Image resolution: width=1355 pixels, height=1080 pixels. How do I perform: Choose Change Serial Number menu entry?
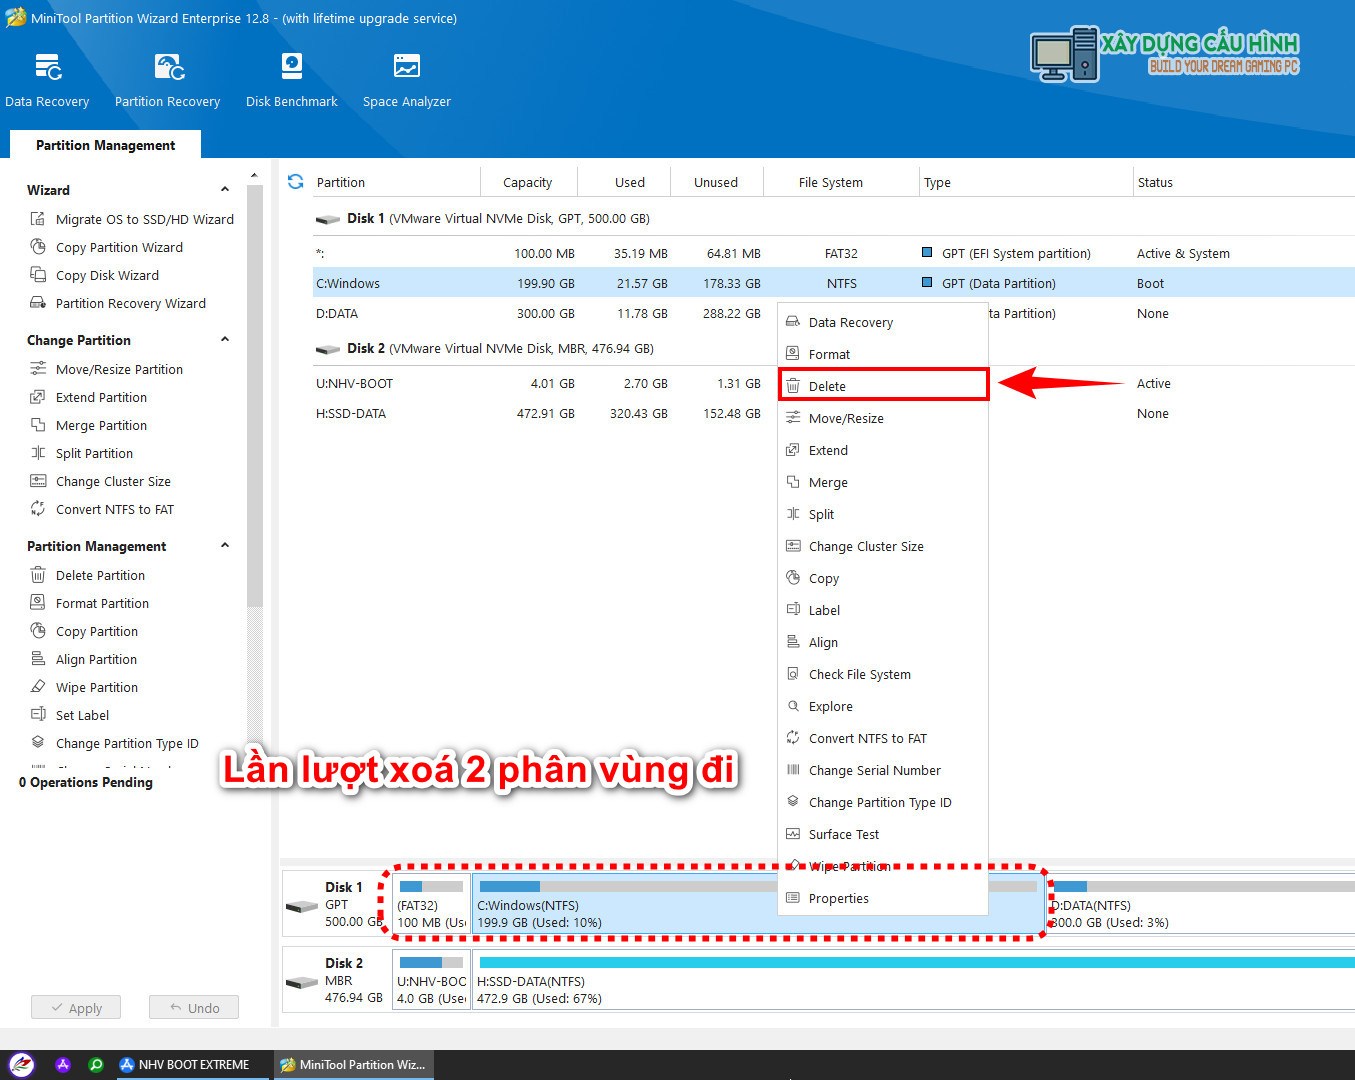[x=883, y=770]
